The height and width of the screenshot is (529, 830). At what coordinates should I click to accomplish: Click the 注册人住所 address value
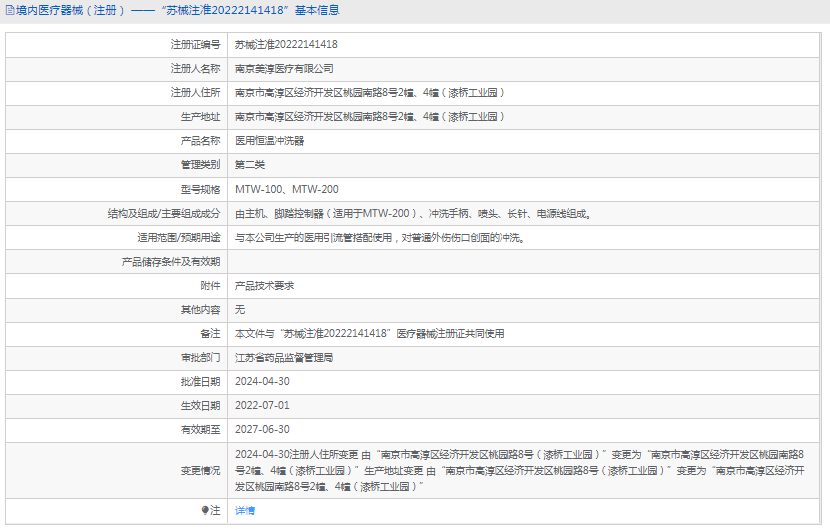[369, 93]
